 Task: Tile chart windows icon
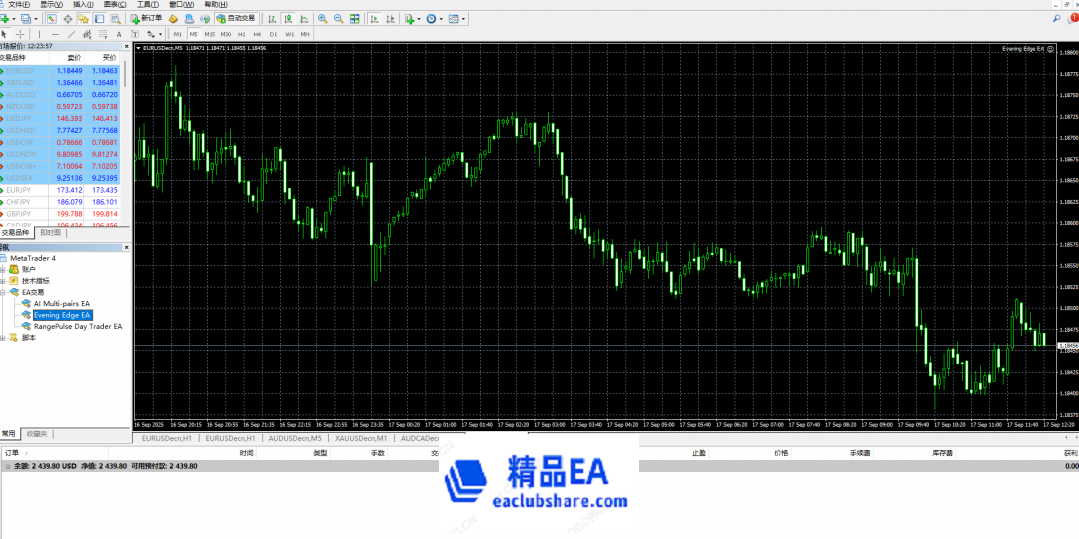point(354,19)
